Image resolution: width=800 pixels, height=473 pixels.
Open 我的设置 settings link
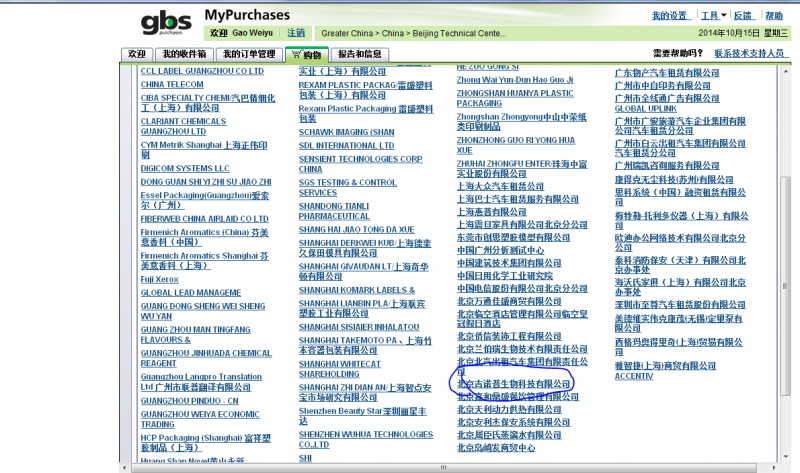point(670,16)
